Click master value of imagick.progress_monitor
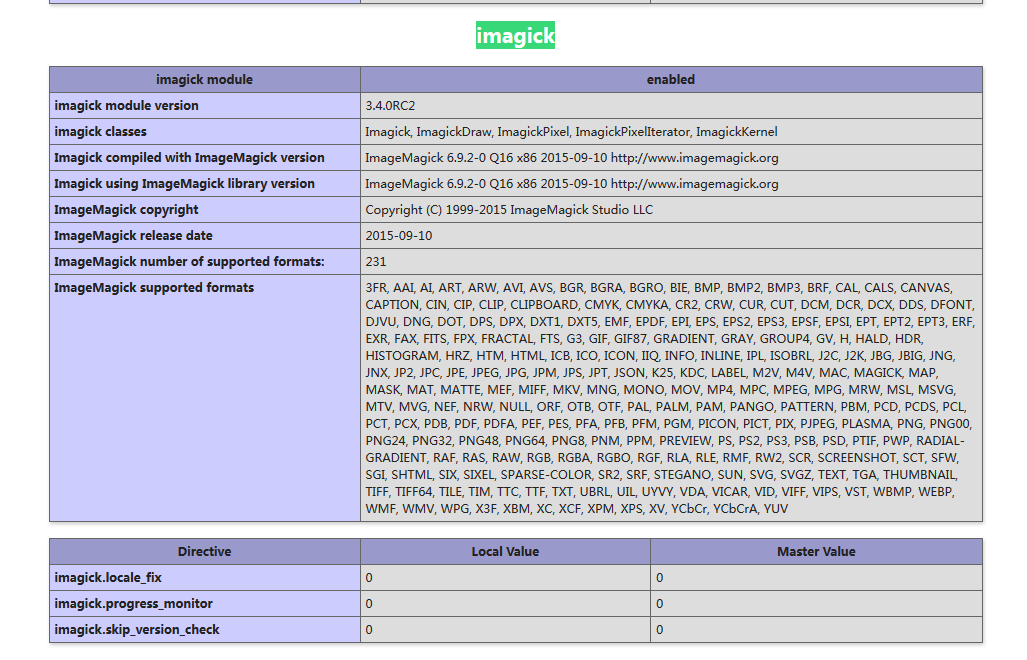 pyautogui.click(x=816, y=604)
